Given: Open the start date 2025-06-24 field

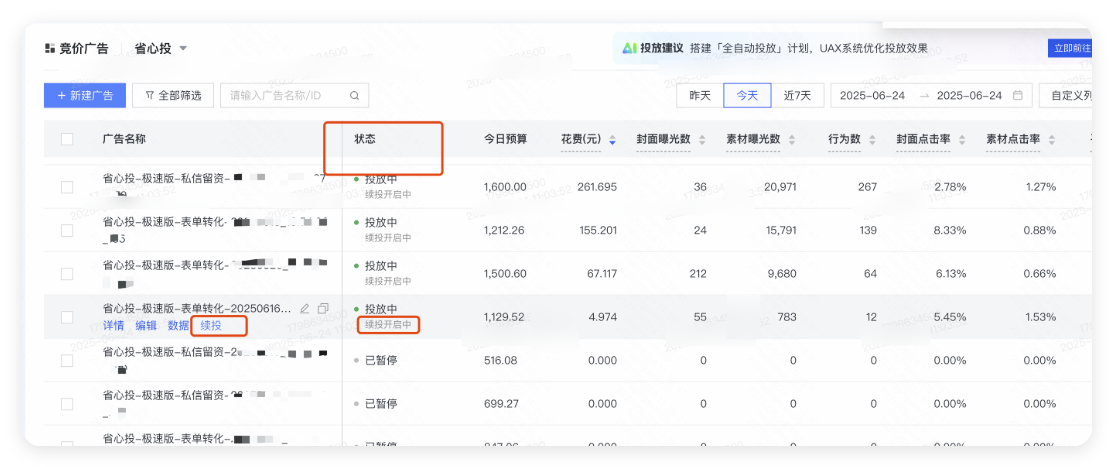Looking at the screenshot, I should pyautogui.click(x=872, y=95).
